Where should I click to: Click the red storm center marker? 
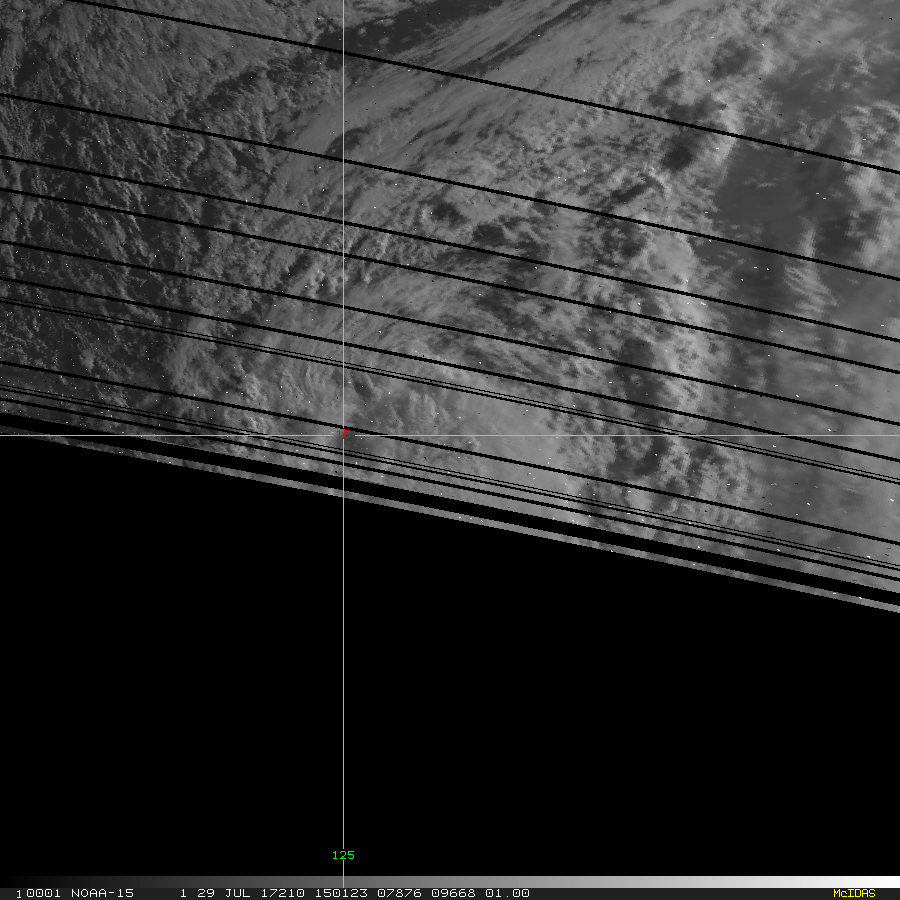pyautogui.click(x=345, y=433)
